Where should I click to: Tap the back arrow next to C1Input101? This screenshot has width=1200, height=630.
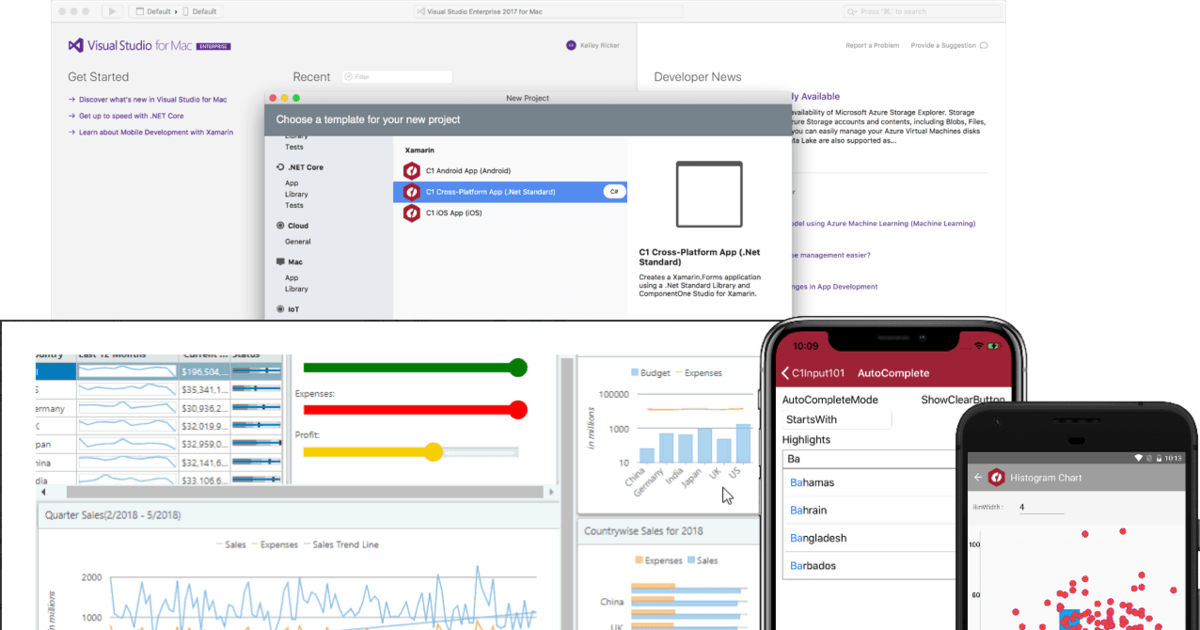[x=785, y=373]
